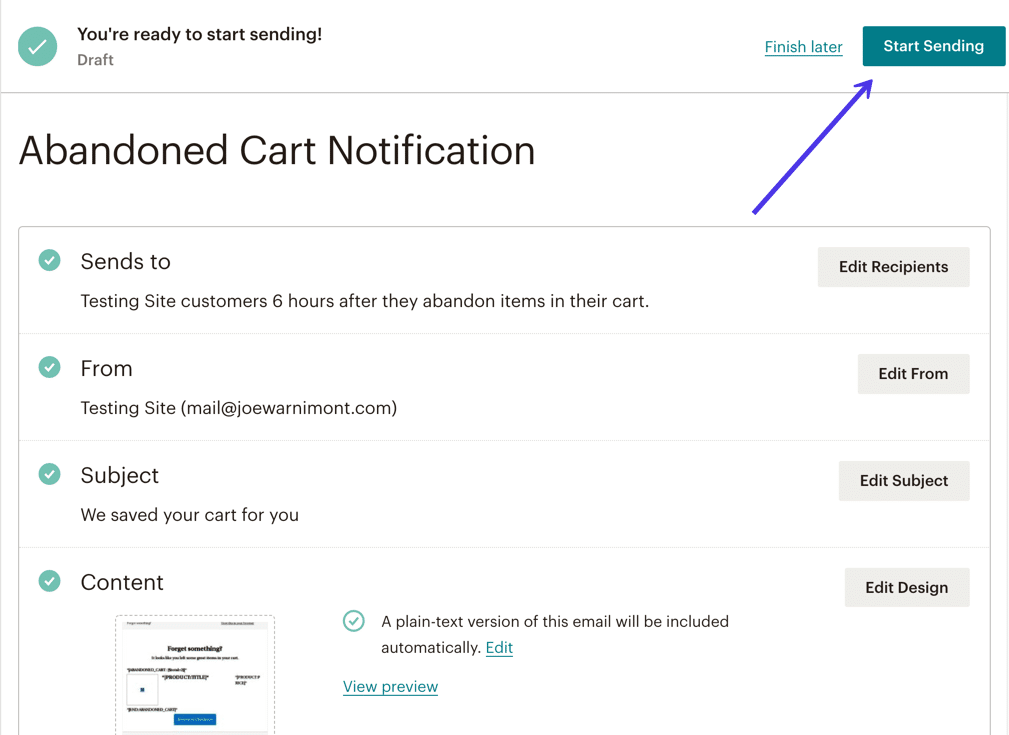The width and height of the screenshot is (1009, 735).
Task: Click the outlined checkmark next to plain-text note
Action: tap(354, 621)
